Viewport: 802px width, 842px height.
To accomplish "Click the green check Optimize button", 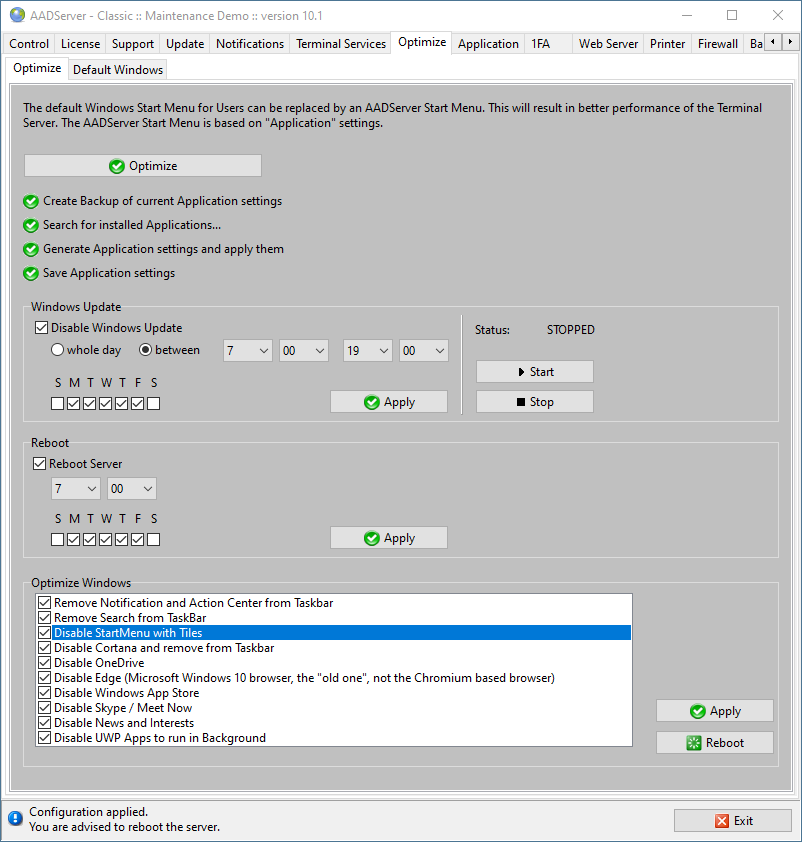I will pyautogui.click(x=143, y=166).
